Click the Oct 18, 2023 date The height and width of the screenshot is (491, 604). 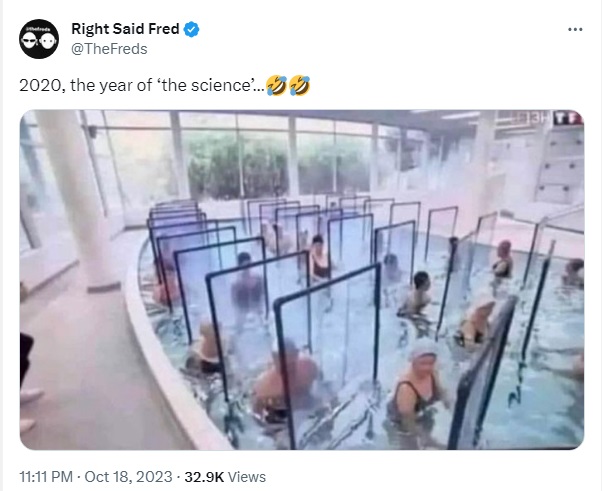tap(128, 477)
